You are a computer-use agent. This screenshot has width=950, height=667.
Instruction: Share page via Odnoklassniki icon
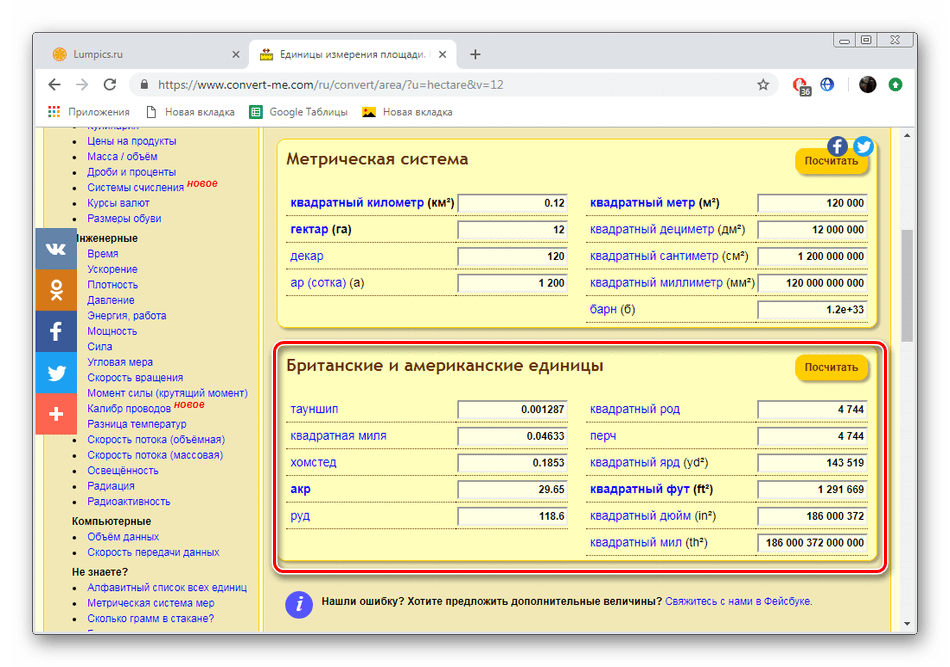click(x=55, y=290)
